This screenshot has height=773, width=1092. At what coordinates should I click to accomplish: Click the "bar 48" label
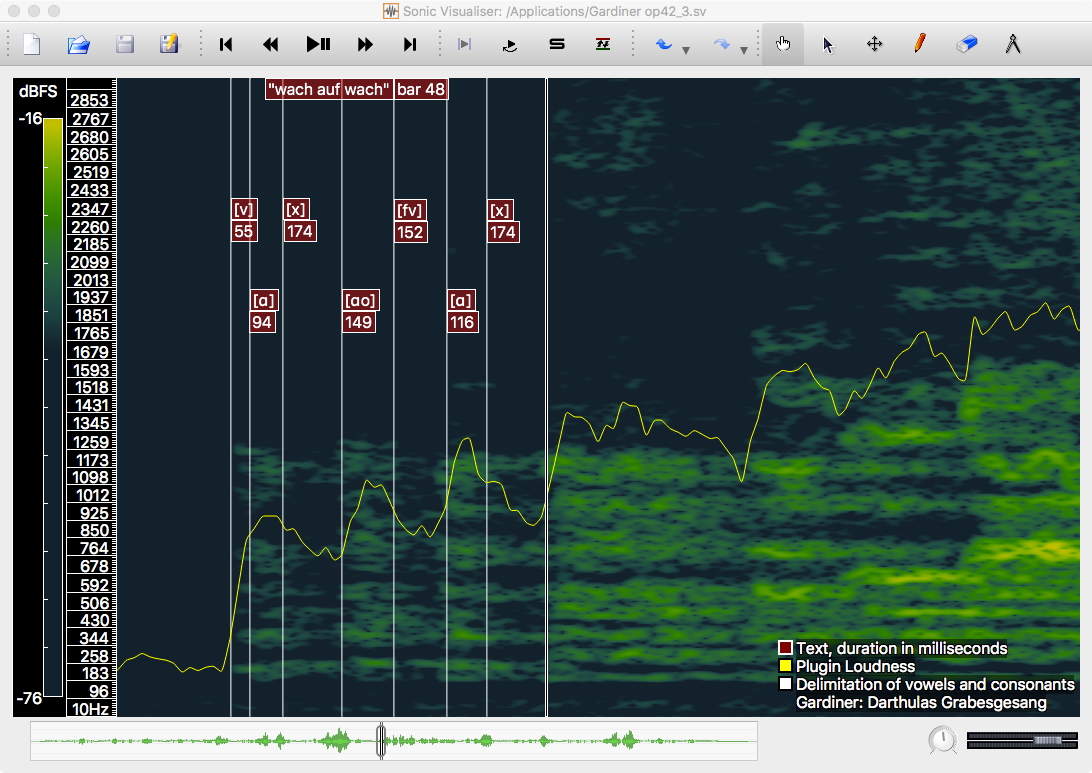tap(421, 89)
